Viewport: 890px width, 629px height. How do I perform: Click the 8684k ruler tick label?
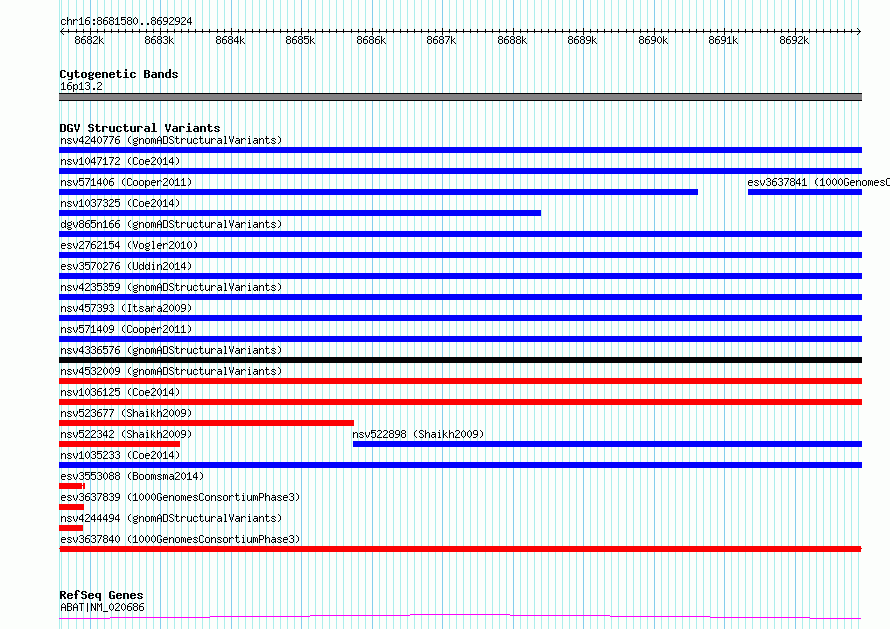(x=230, y=40)
